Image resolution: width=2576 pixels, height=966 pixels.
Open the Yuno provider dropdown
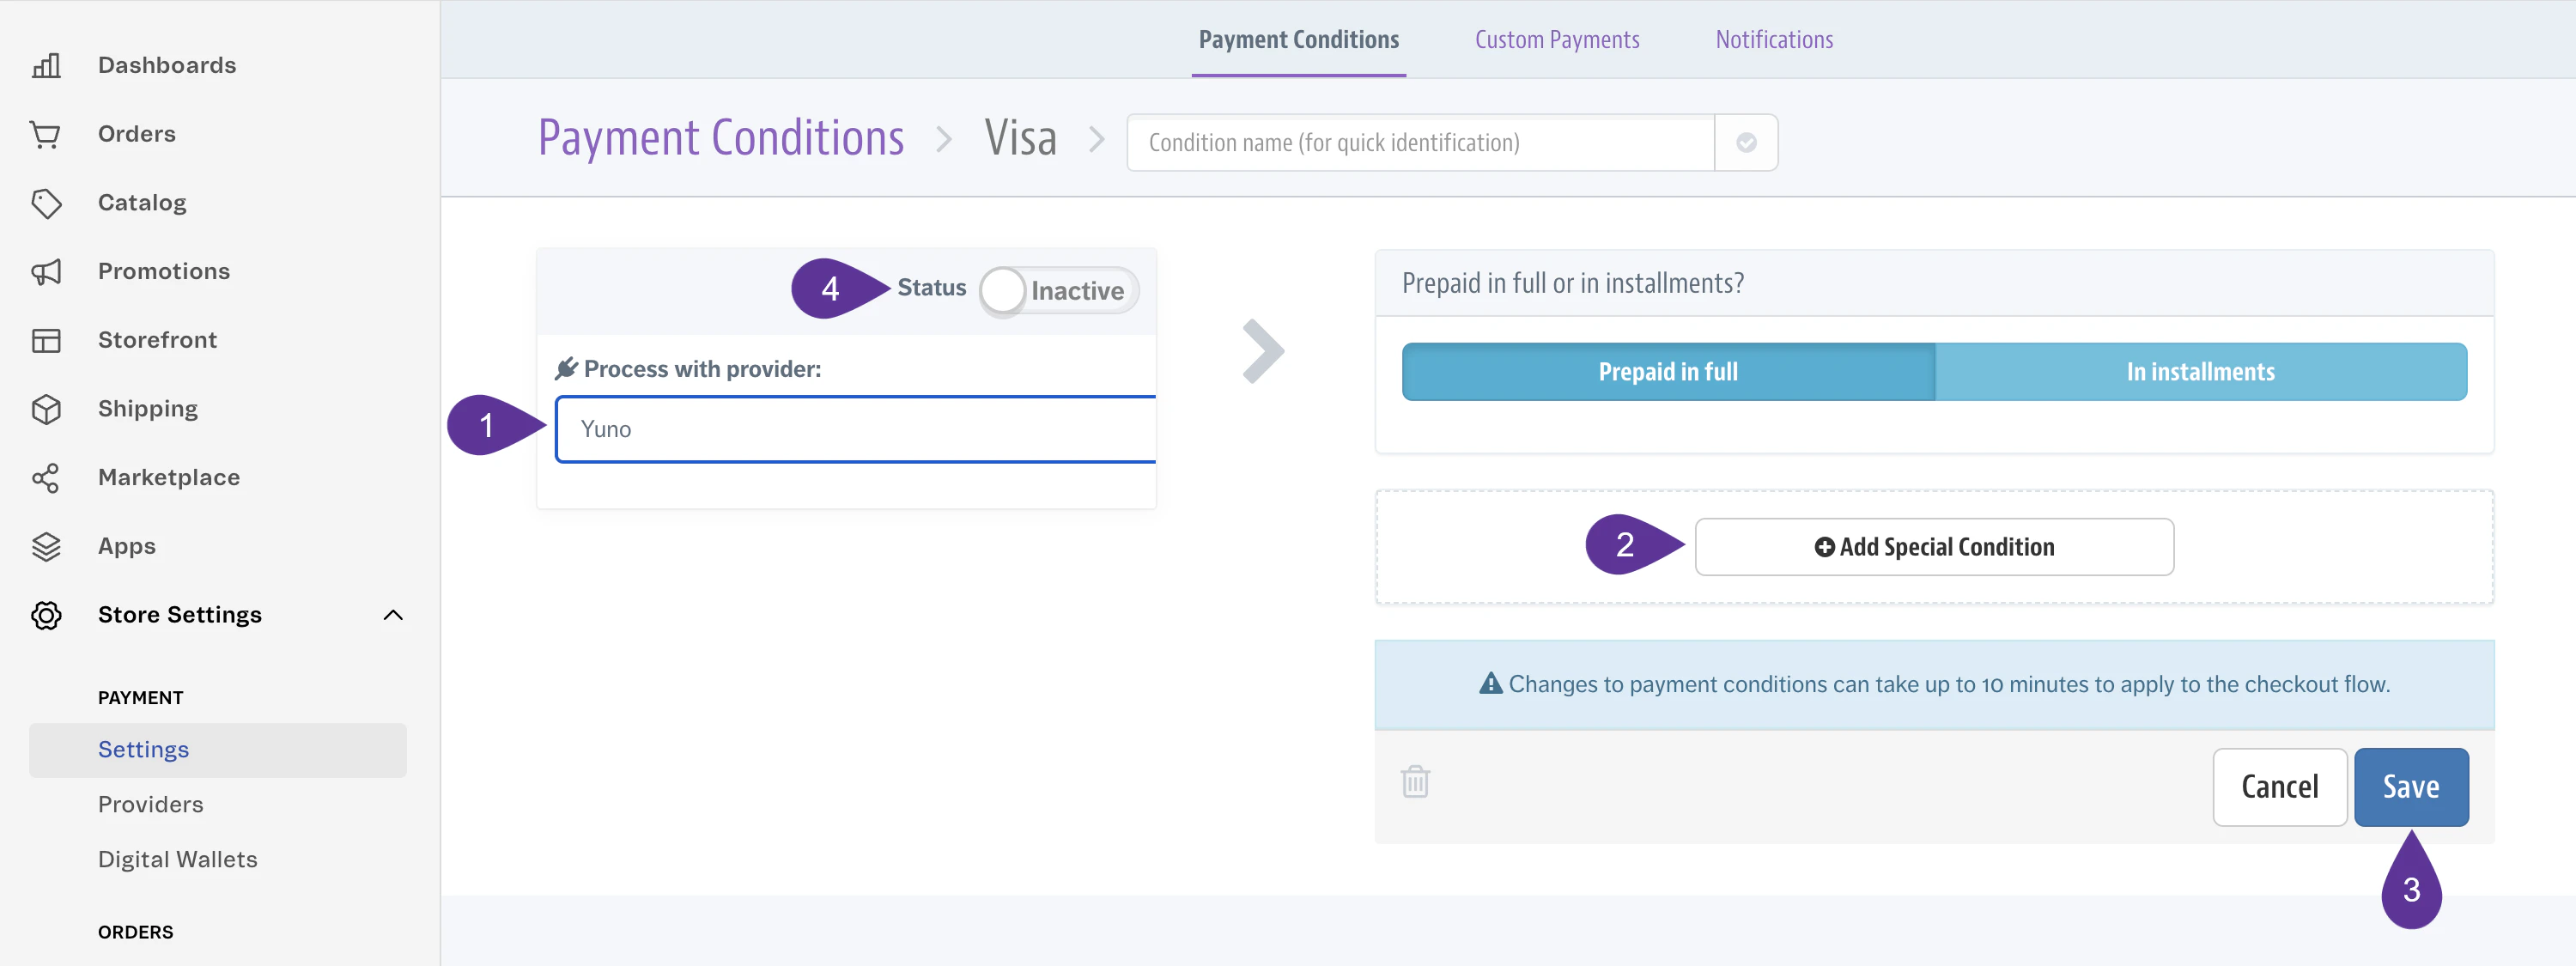[x=856, y=429]
